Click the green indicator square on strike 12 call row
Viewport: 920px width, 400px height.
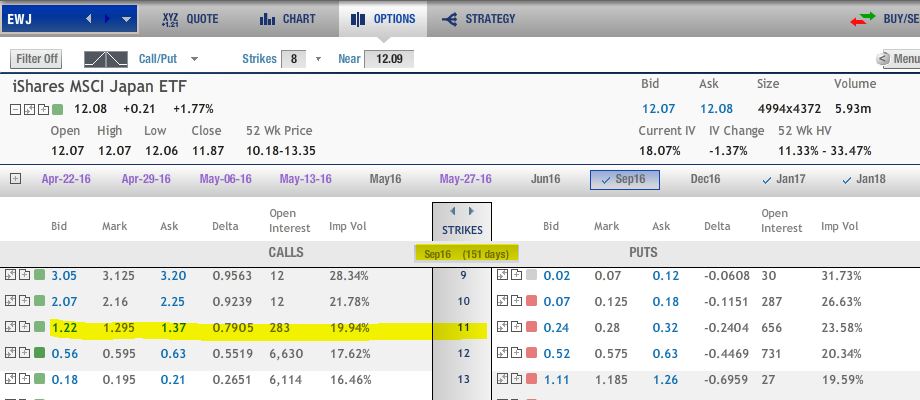[39, 353]
